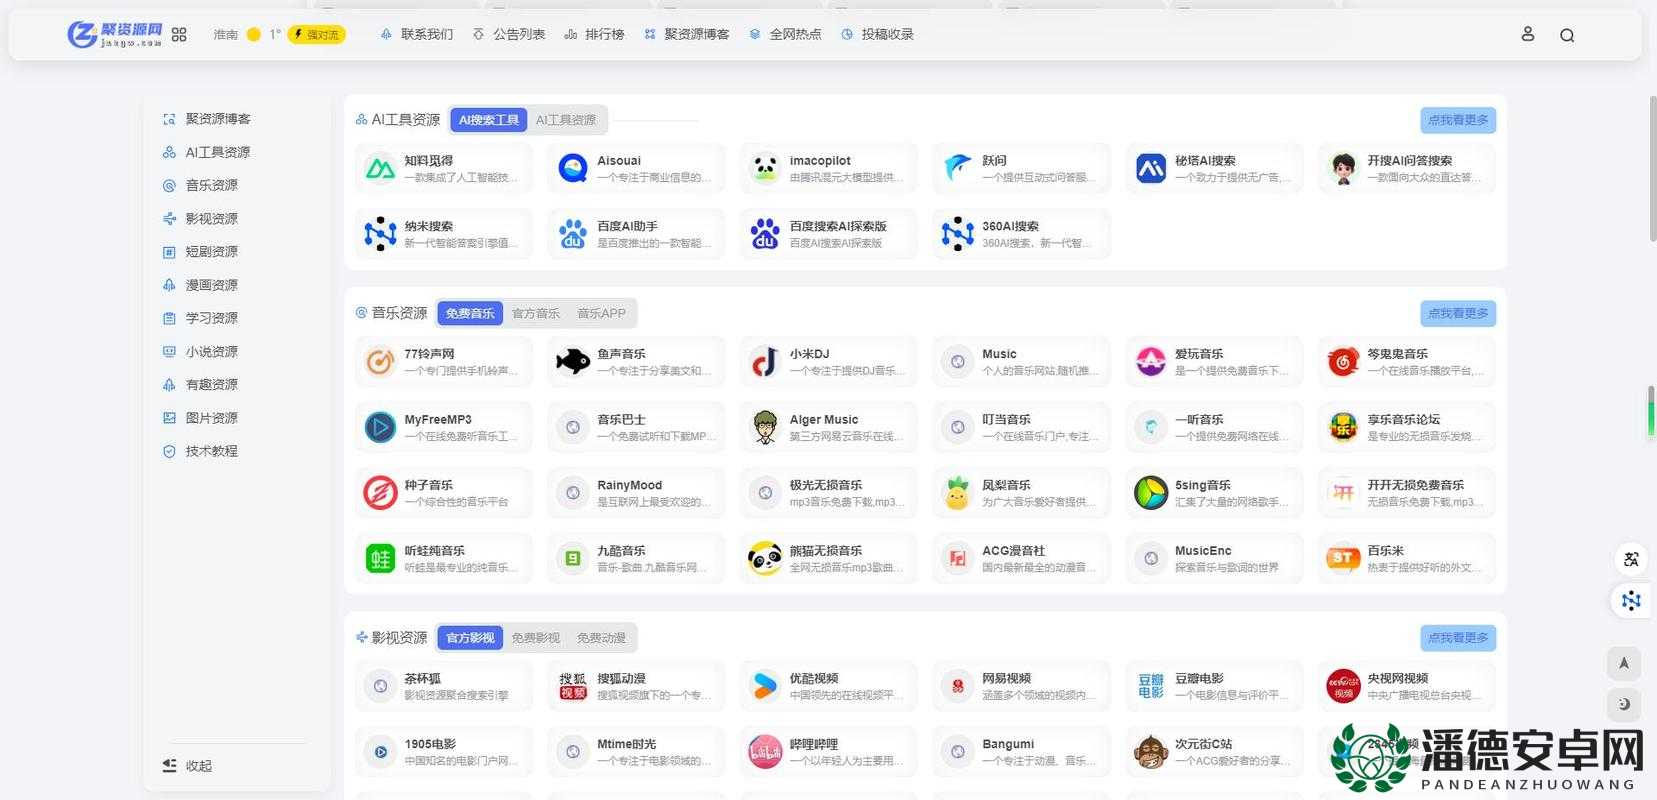
Task: Click the Alger Music avatar icon
Action: point(765,427)
